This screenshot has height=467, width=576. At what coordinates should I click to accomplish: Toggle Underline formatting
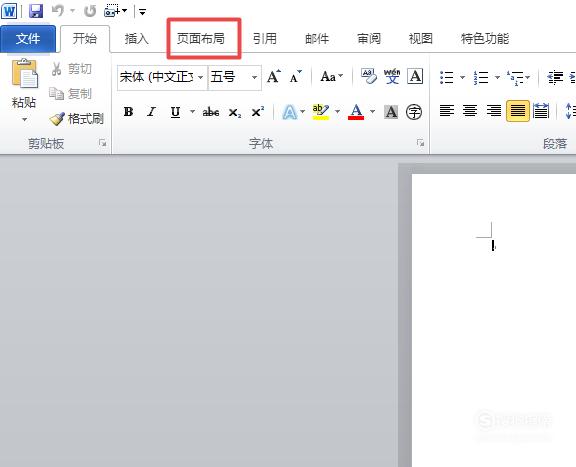(176, 112)
